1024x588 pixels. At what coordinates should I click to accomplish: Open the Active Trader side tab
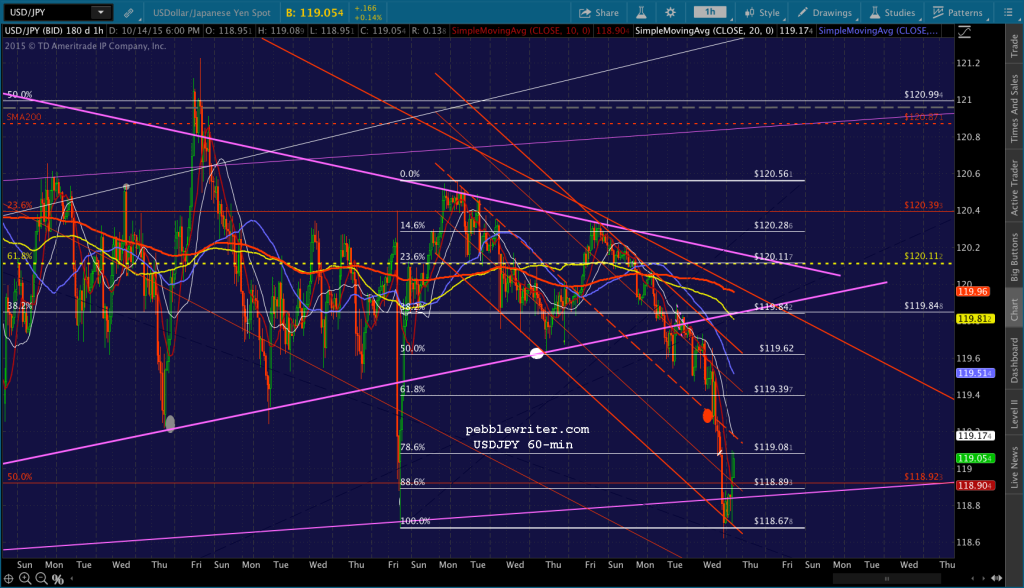coord(1014,188)
